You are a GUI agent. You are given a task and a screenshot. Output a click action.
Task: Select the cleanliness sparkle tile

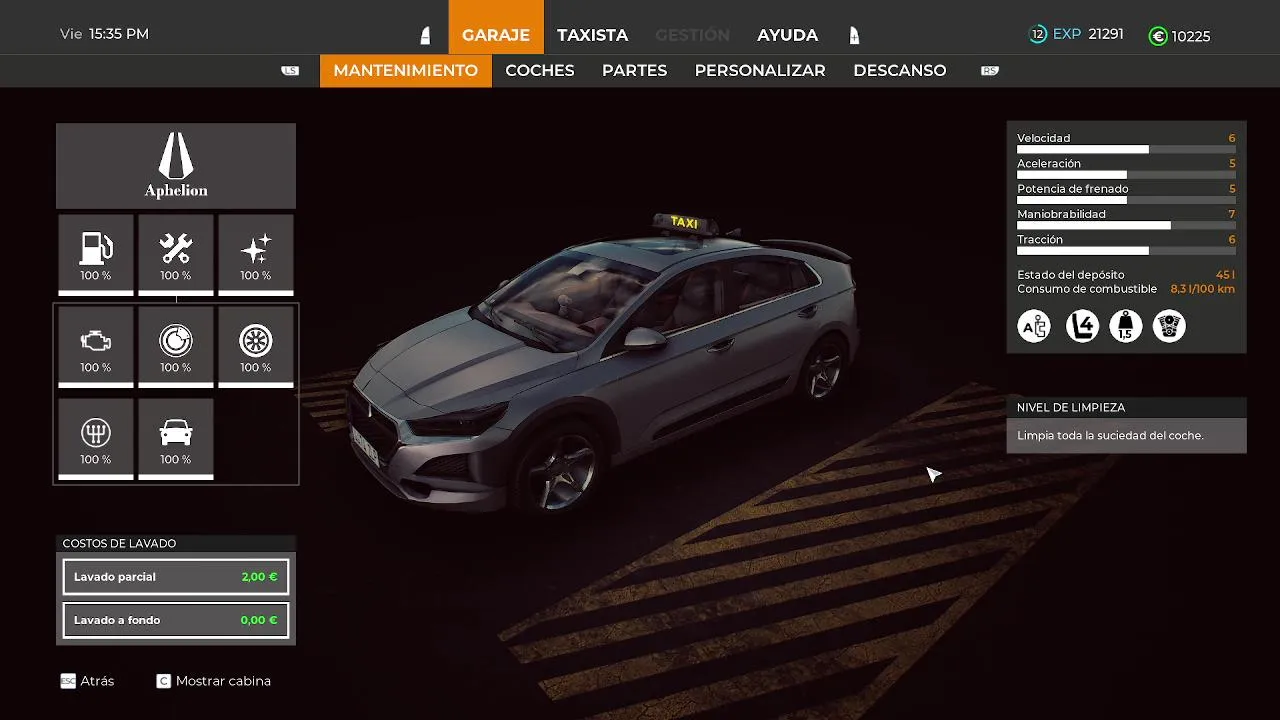[x=256, y=255]
